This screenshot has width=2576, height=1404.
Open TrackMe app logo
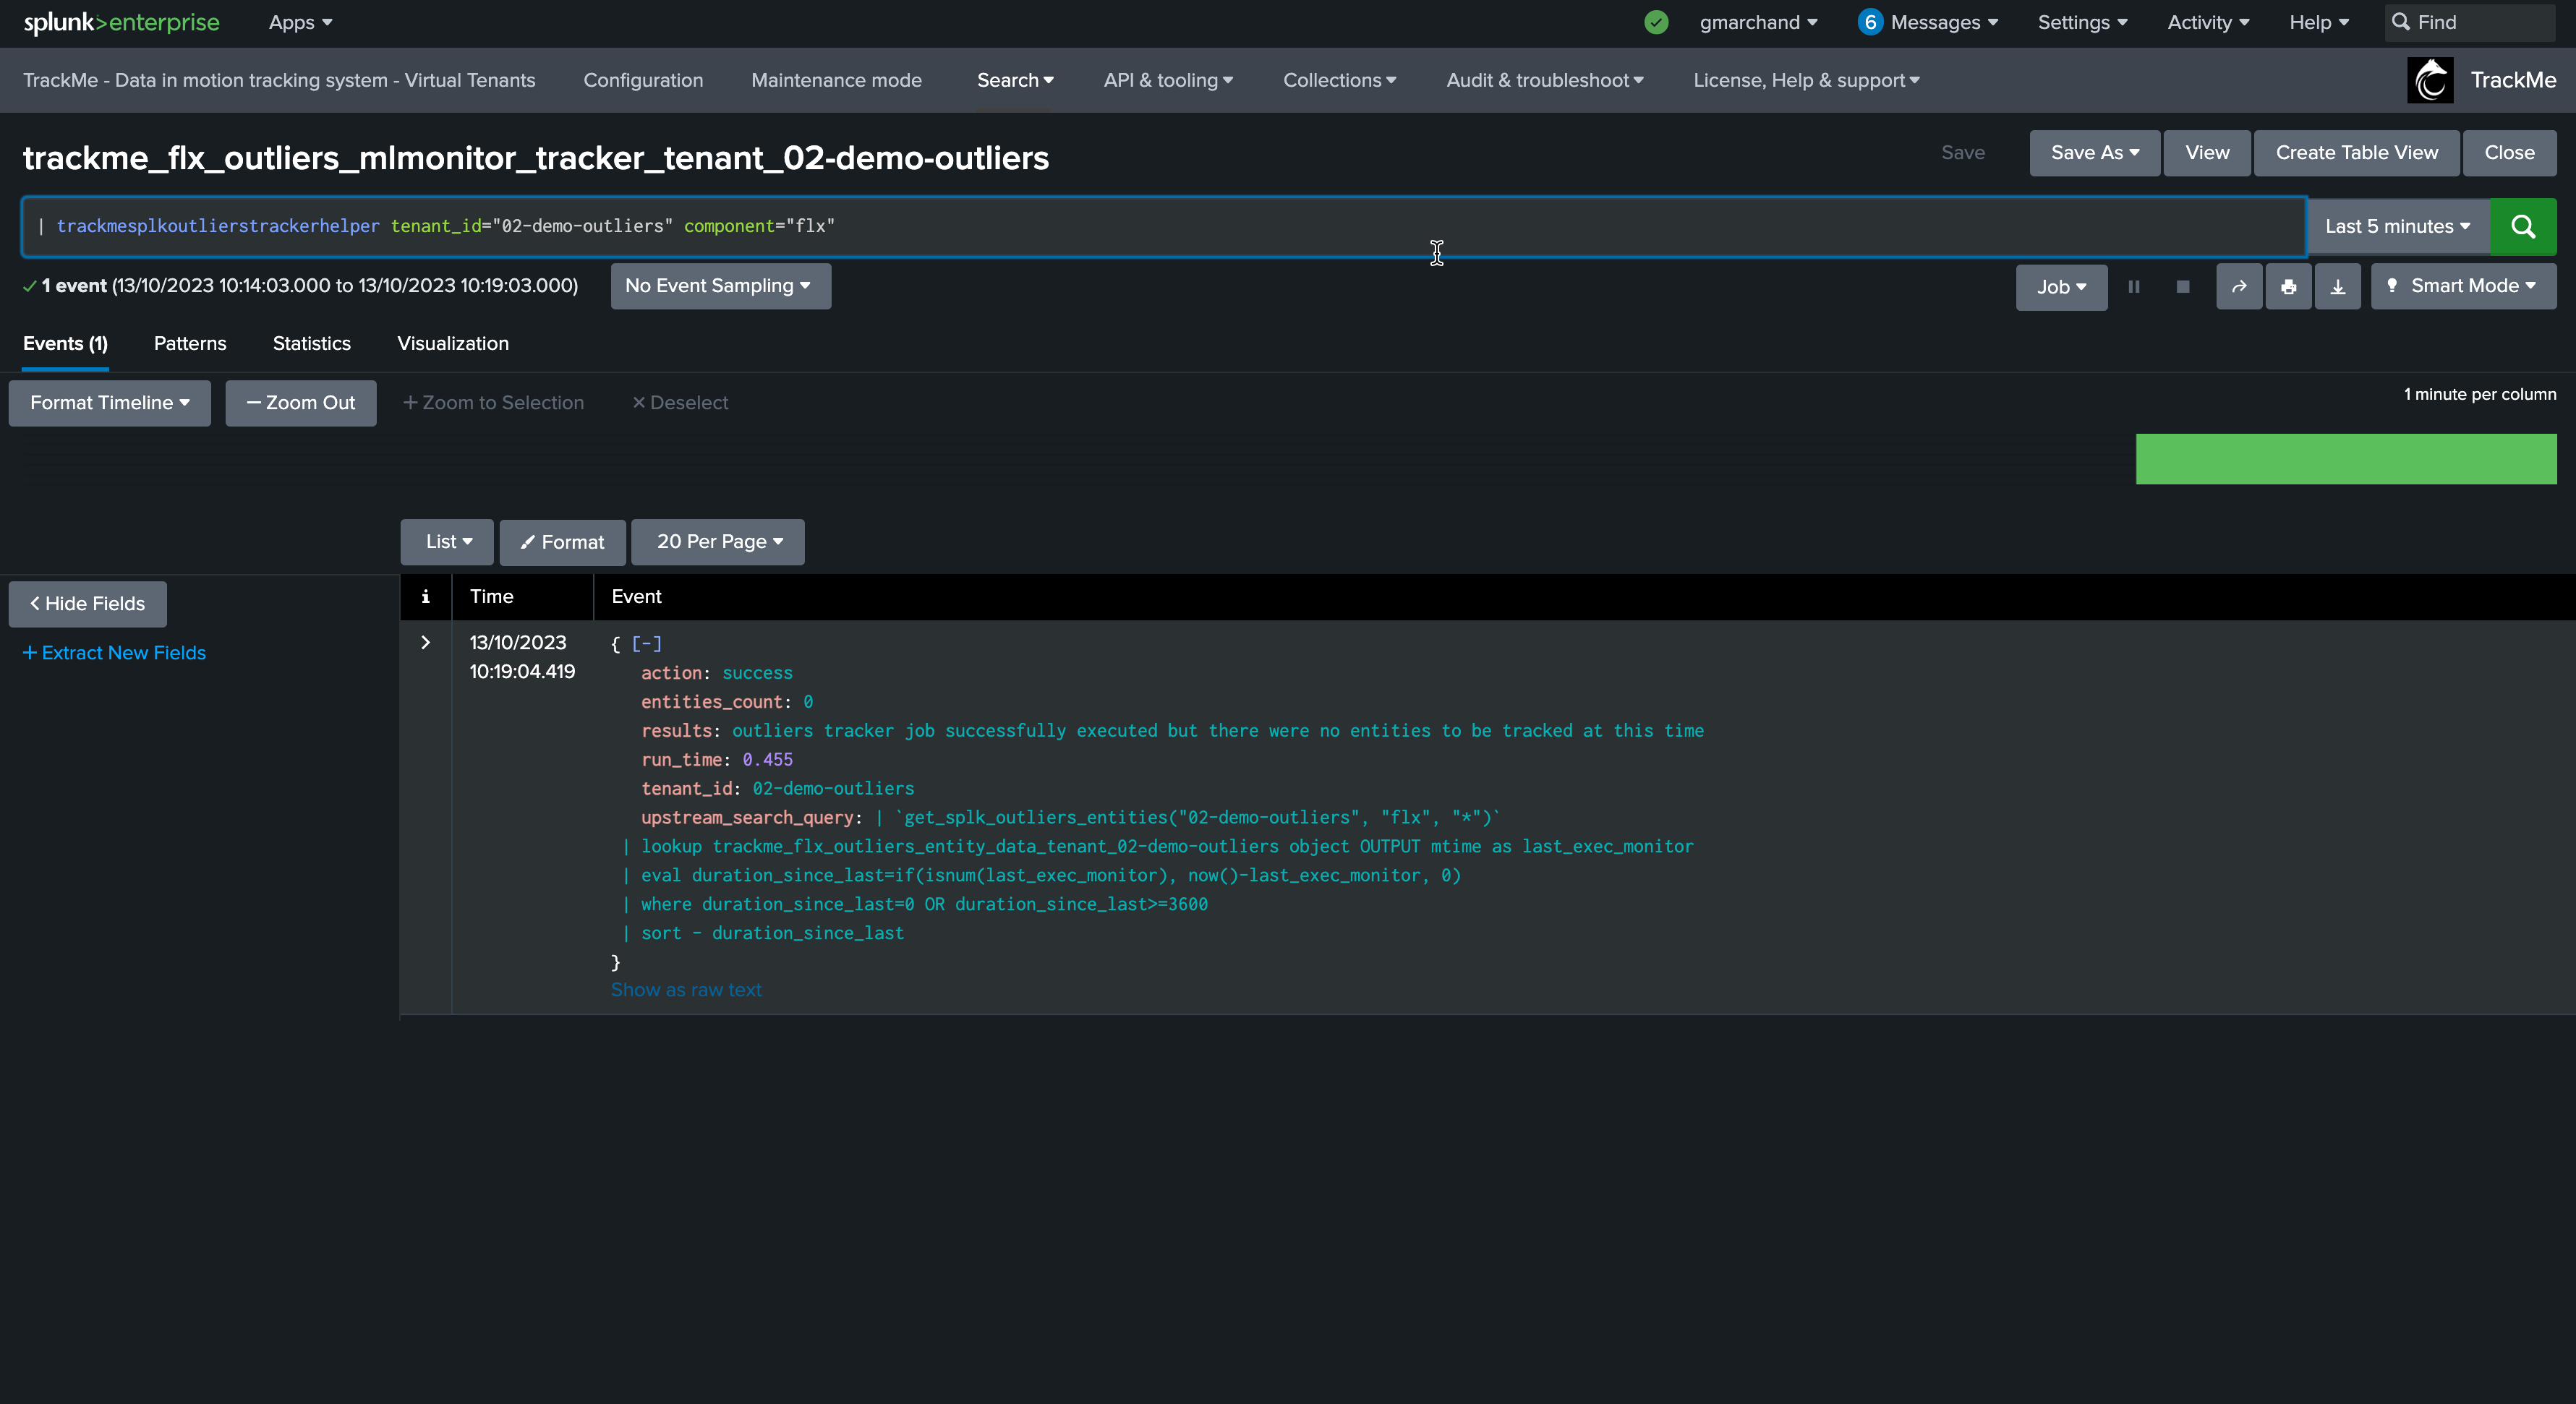[x=2430, y=80]
